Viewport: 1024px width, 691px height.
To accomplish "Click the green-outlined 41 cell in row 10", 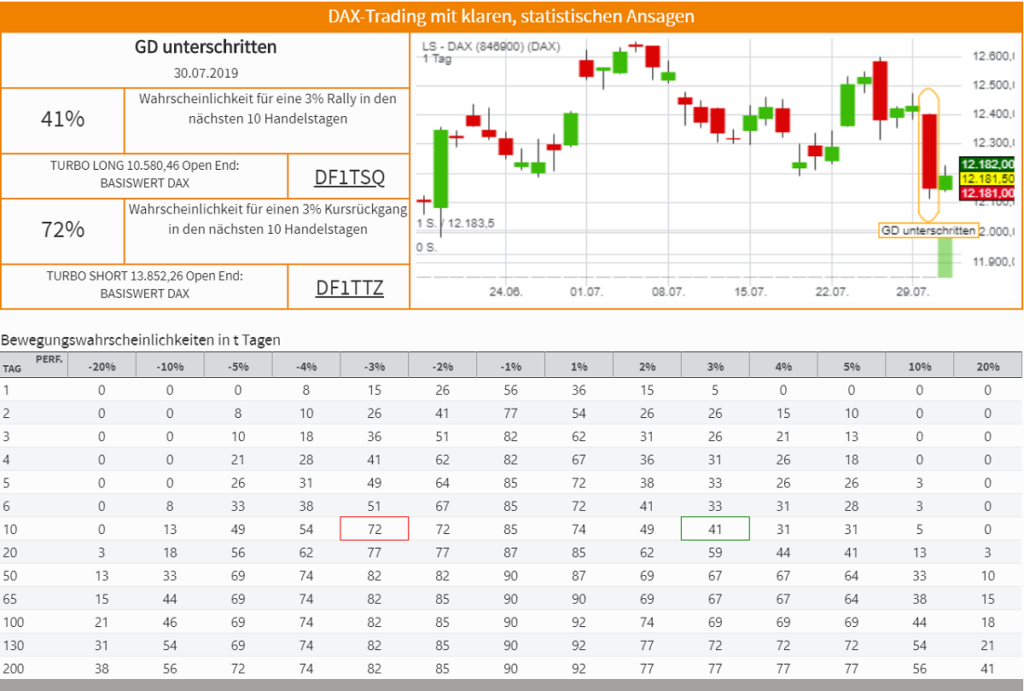I will [x=715, y=529].
